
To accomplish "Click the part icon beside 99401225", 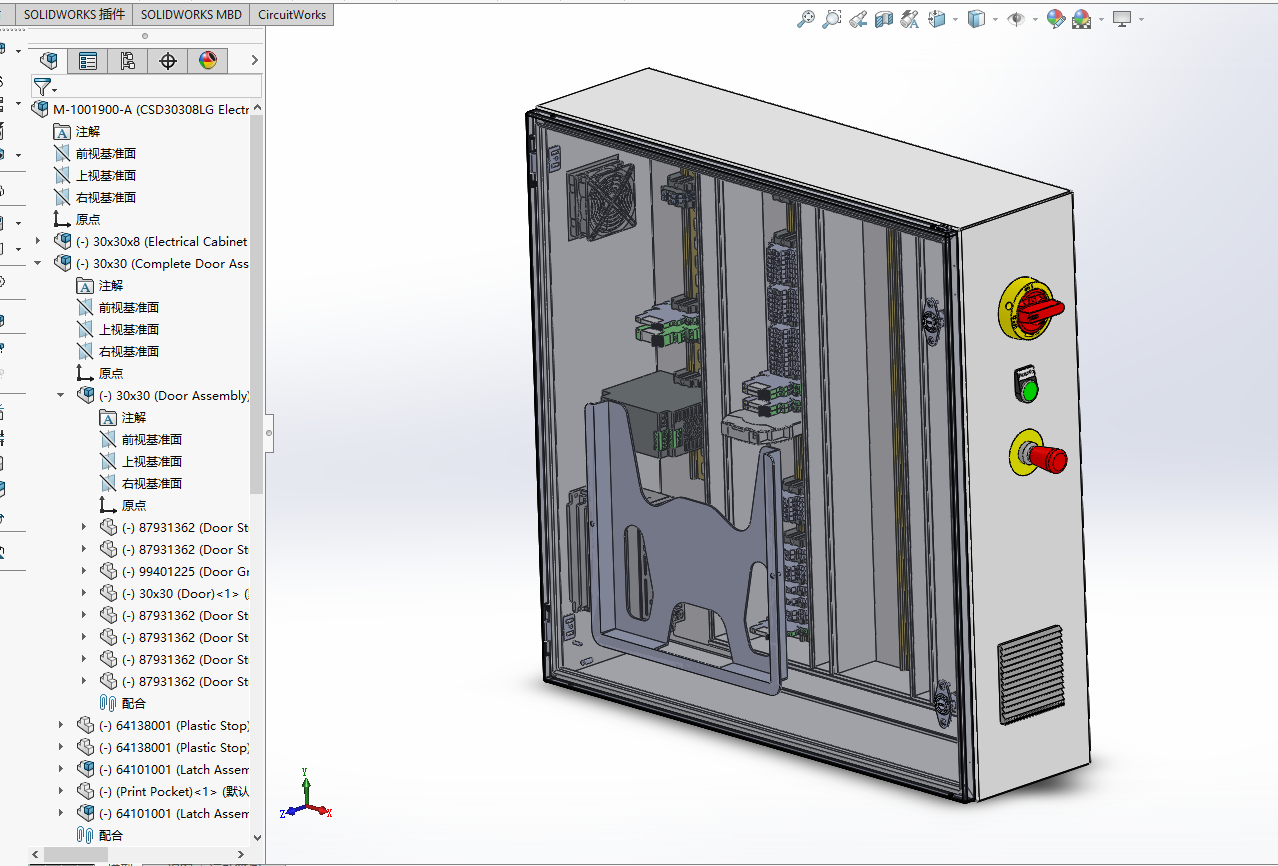I will tap(109, 571).
